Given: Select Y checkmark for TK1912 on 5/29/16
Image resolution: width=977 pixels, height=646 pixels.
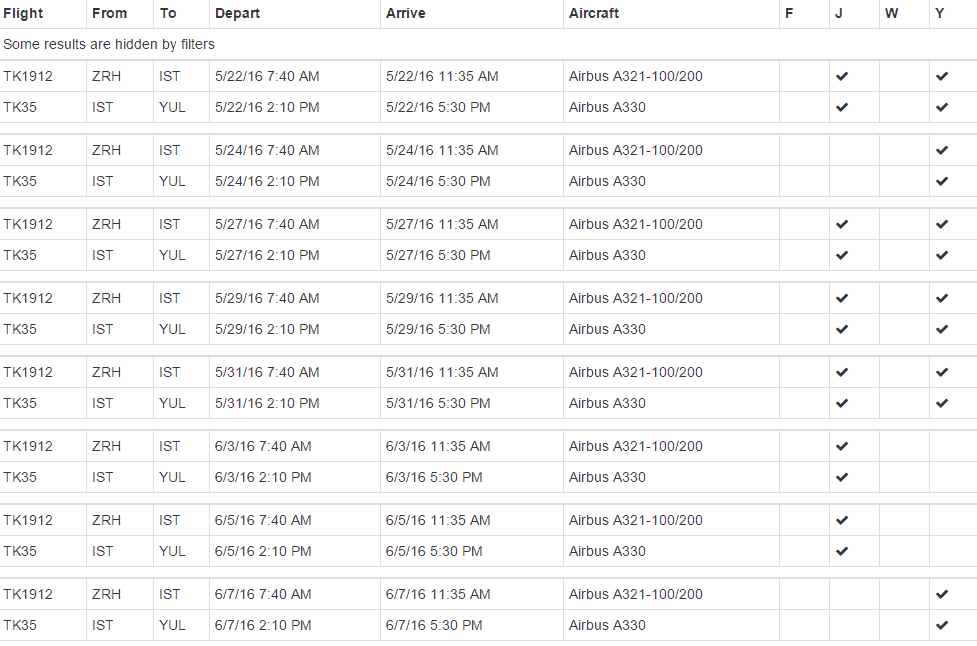Looking at the screenshot, I should (x=942, y=299).
